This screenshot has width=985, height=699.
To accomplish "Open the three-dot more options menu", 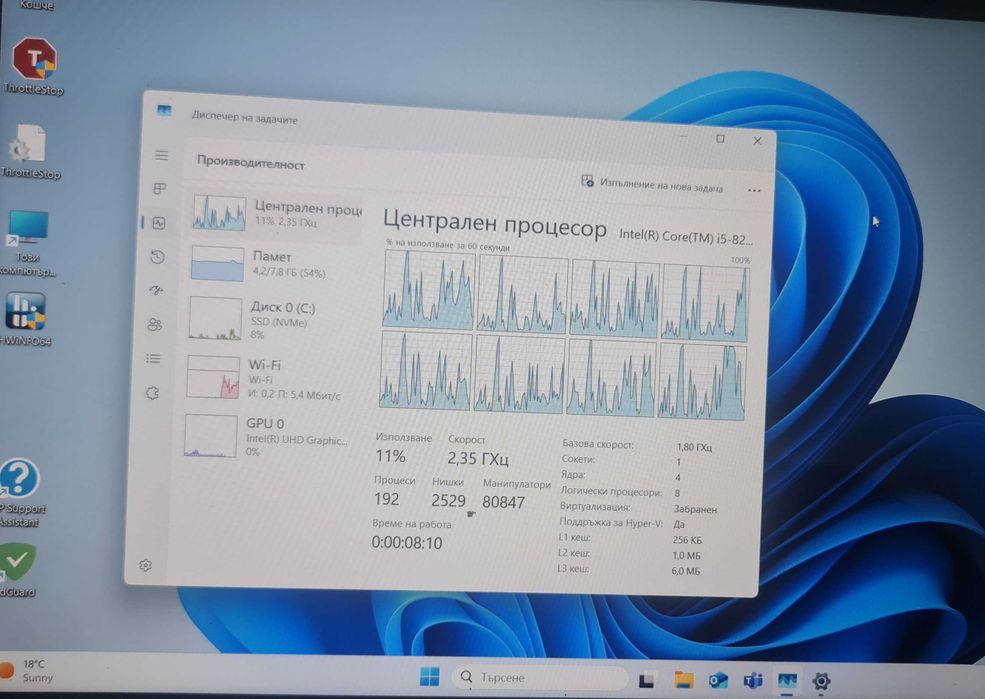I will point(754,190).
